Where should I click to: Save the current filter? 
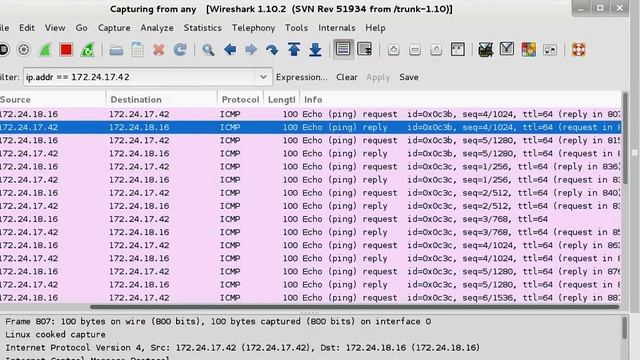point(409,77)
